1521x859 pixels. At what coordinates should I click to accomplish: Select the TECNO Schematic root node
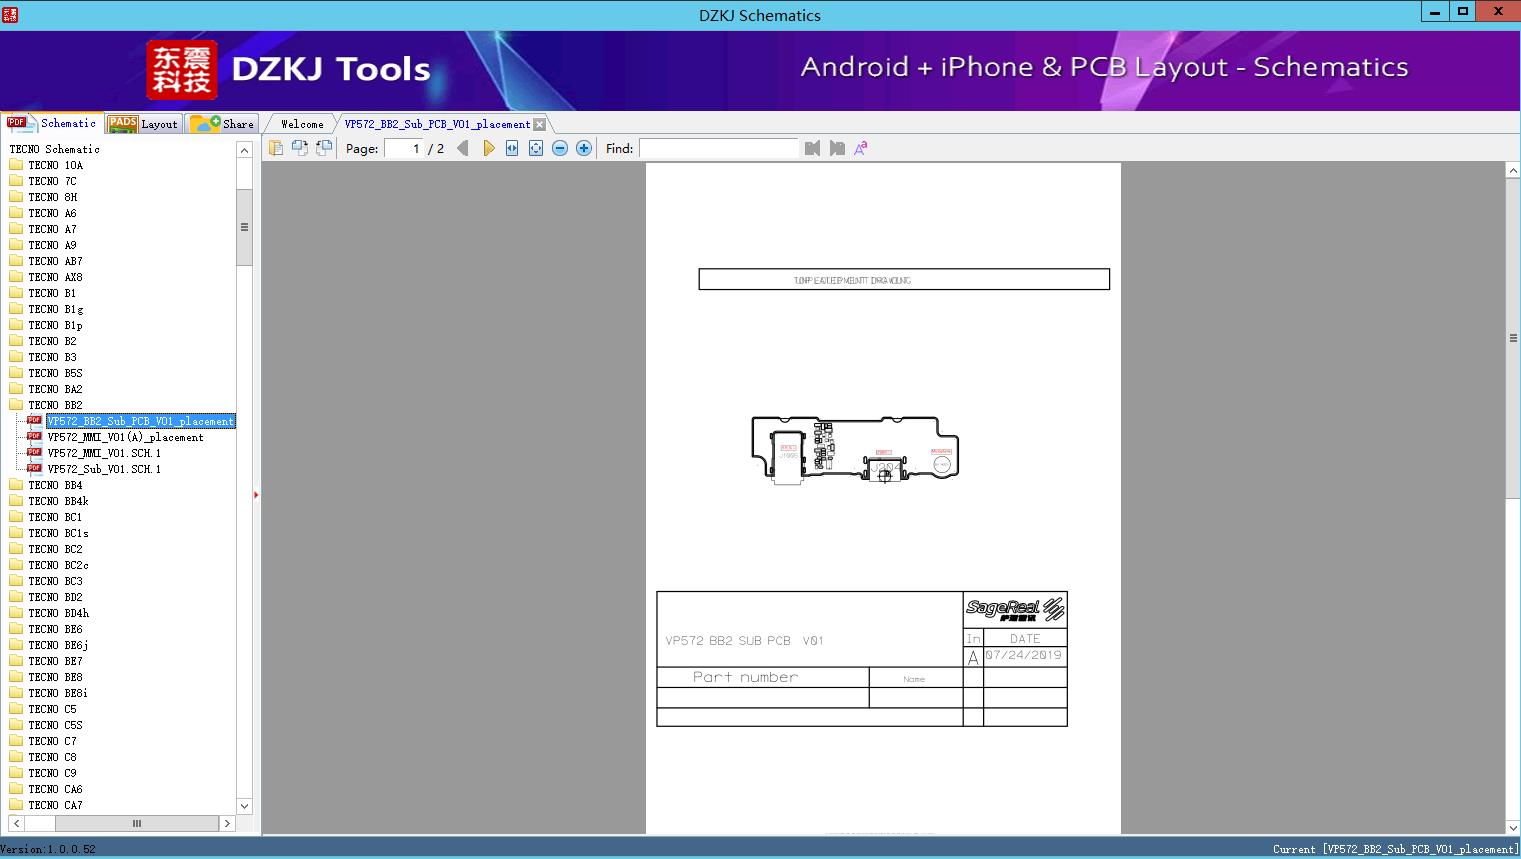click(x=54, y=149)
